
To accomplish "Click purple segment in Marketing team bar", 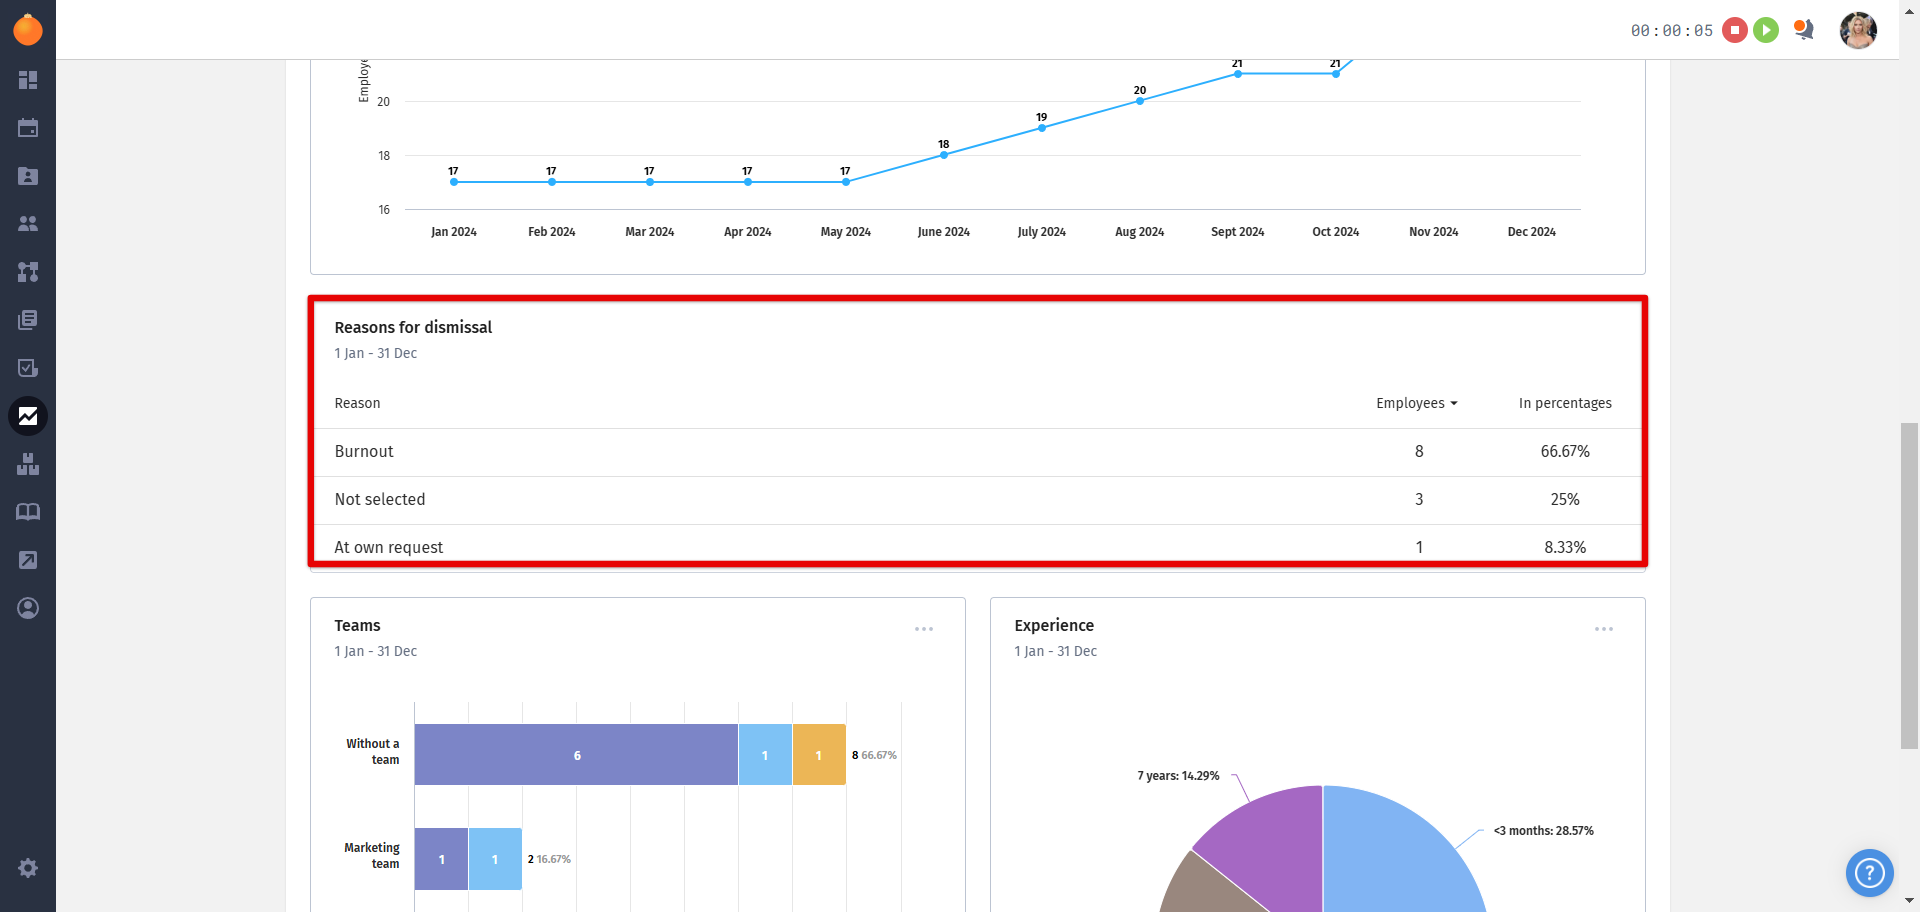I will [441, 859].
